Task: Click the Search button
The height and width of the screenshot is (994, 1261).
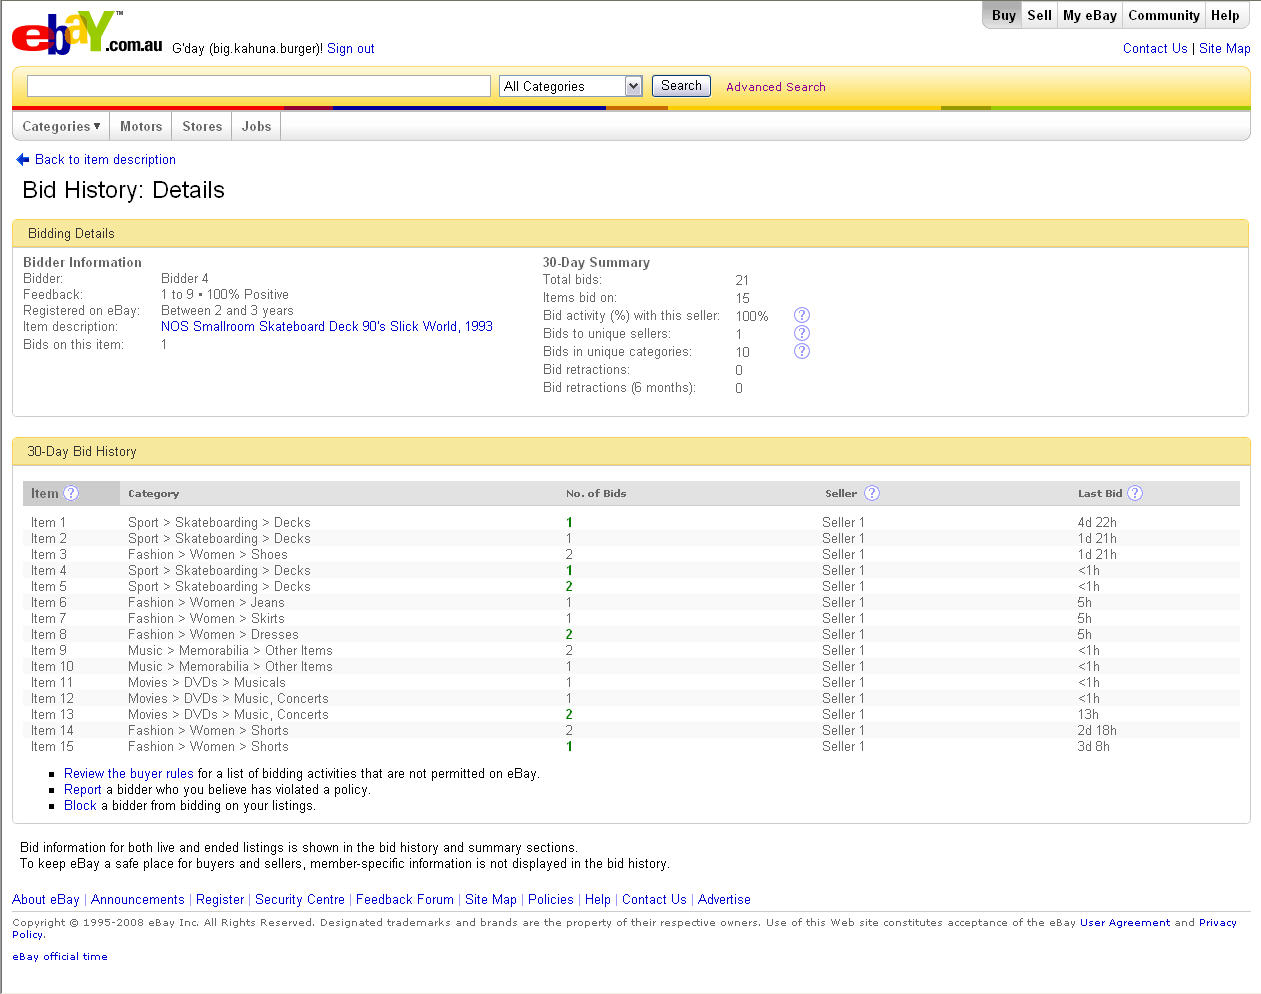Action: (681, 86)
